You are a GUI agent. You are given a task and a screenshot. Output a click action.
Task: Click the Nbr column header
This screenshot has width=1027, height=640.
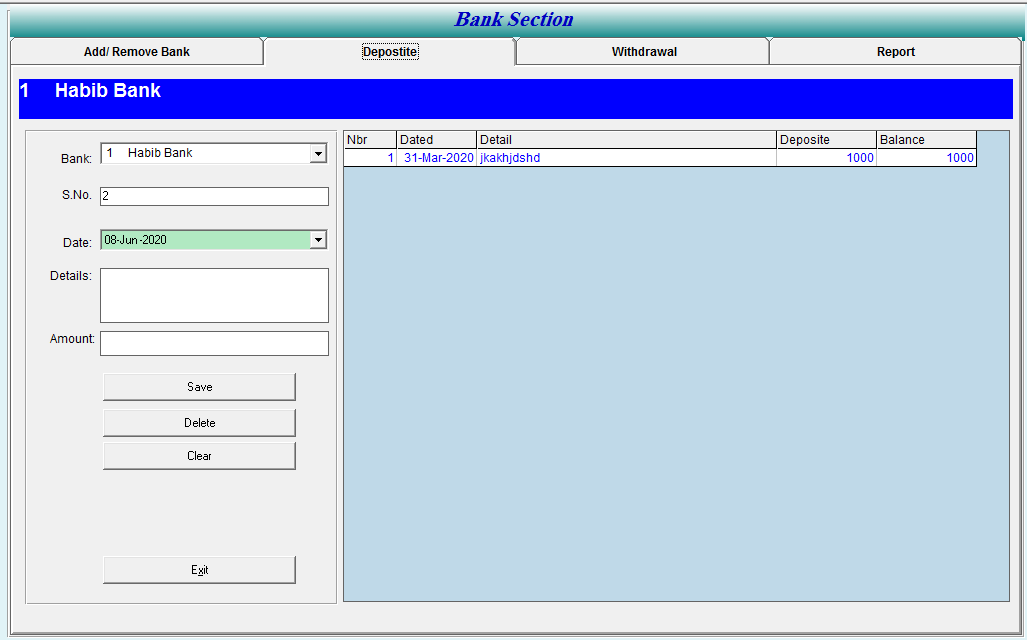click(x=370, y=140)
